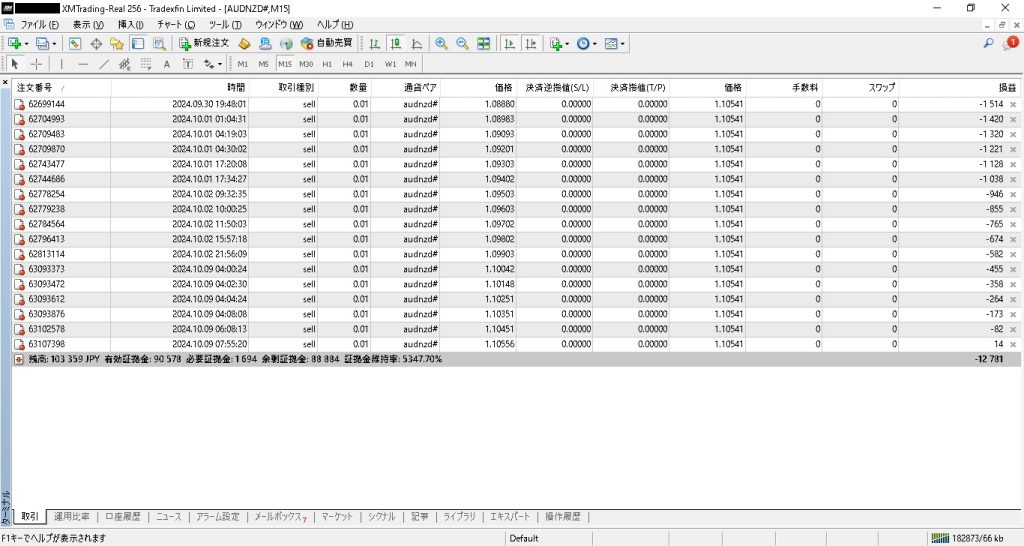Expand the periodicity clock dropdown
Viewport: 1024px width, 546px height.
(x=596, y=44)
